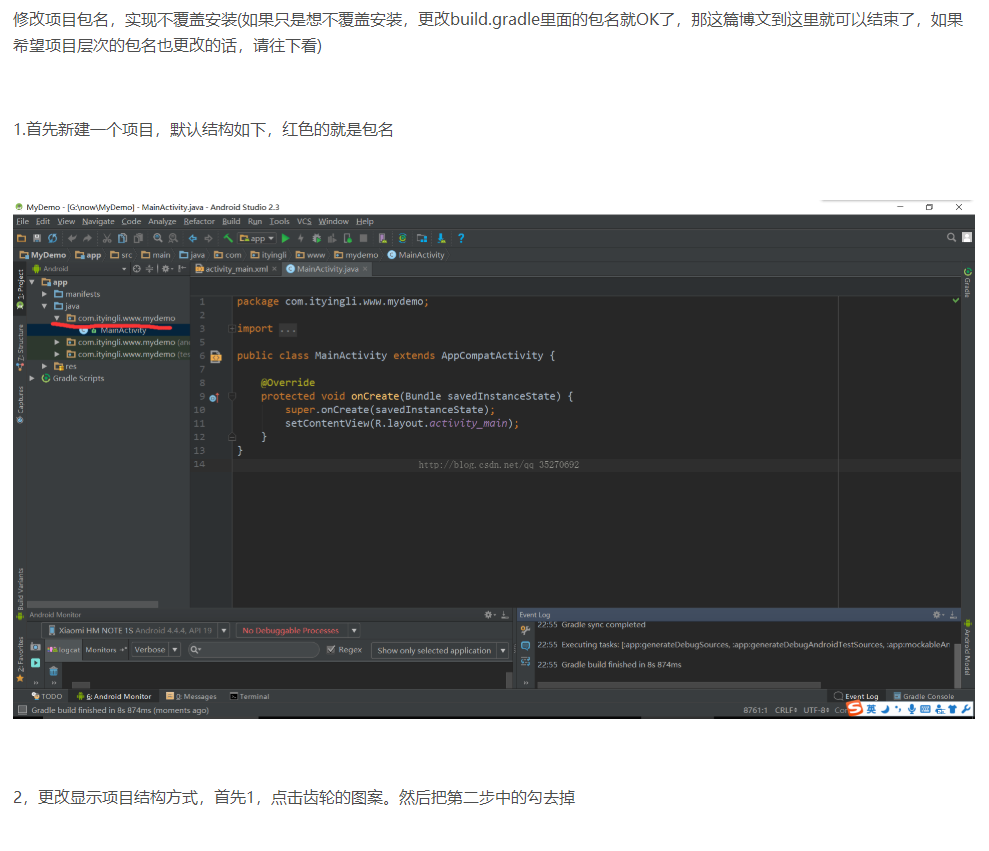This screenshot has height=851, width=989.
Task: Open the Android project view dropdown
Action: (79, 269)
